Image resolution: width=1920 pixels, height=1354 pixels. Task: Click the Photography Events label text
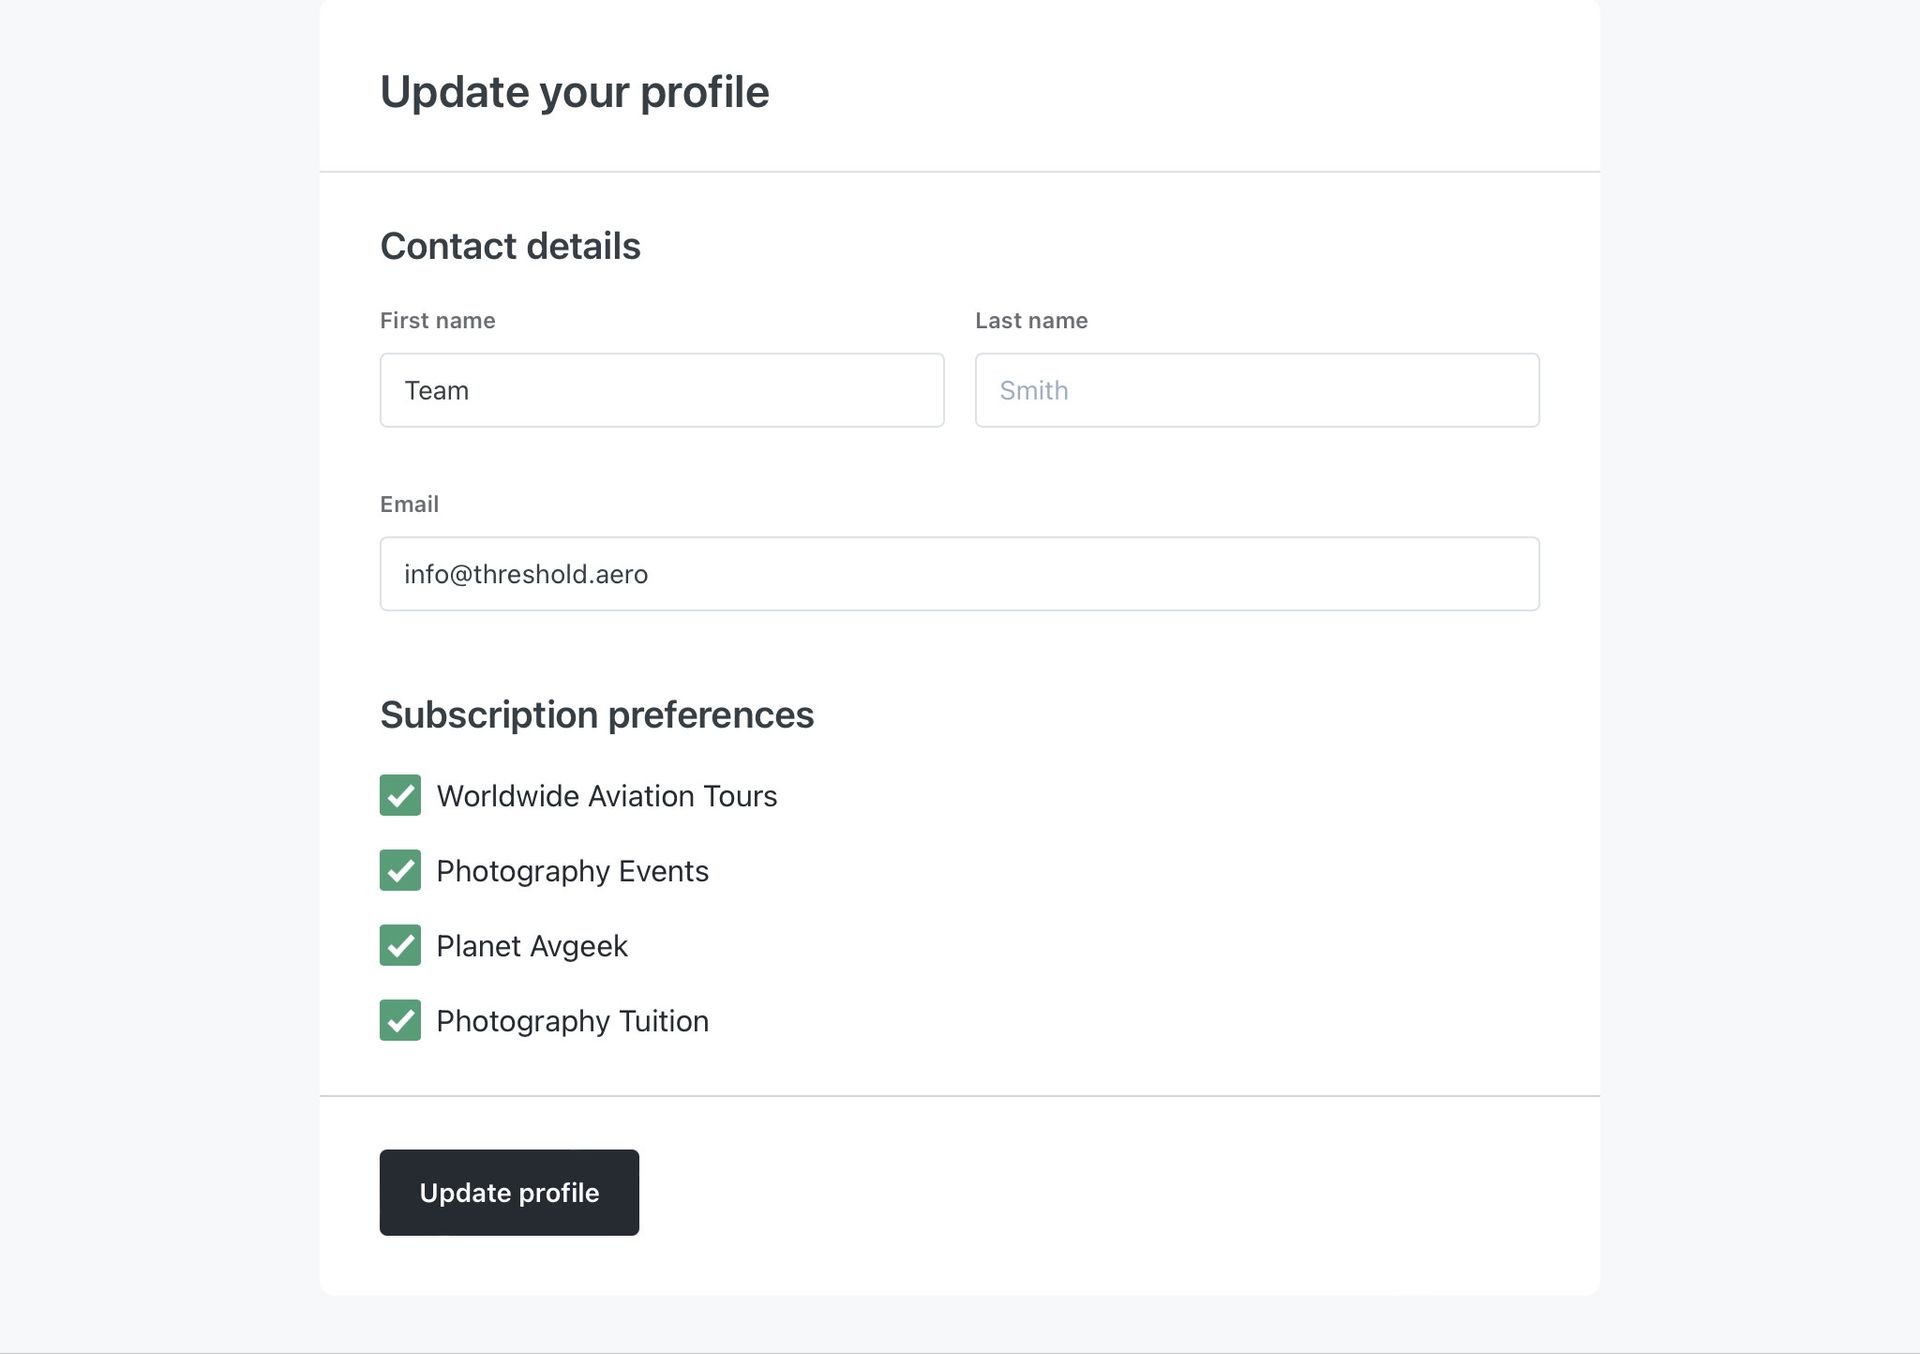(x=573, y=871)
